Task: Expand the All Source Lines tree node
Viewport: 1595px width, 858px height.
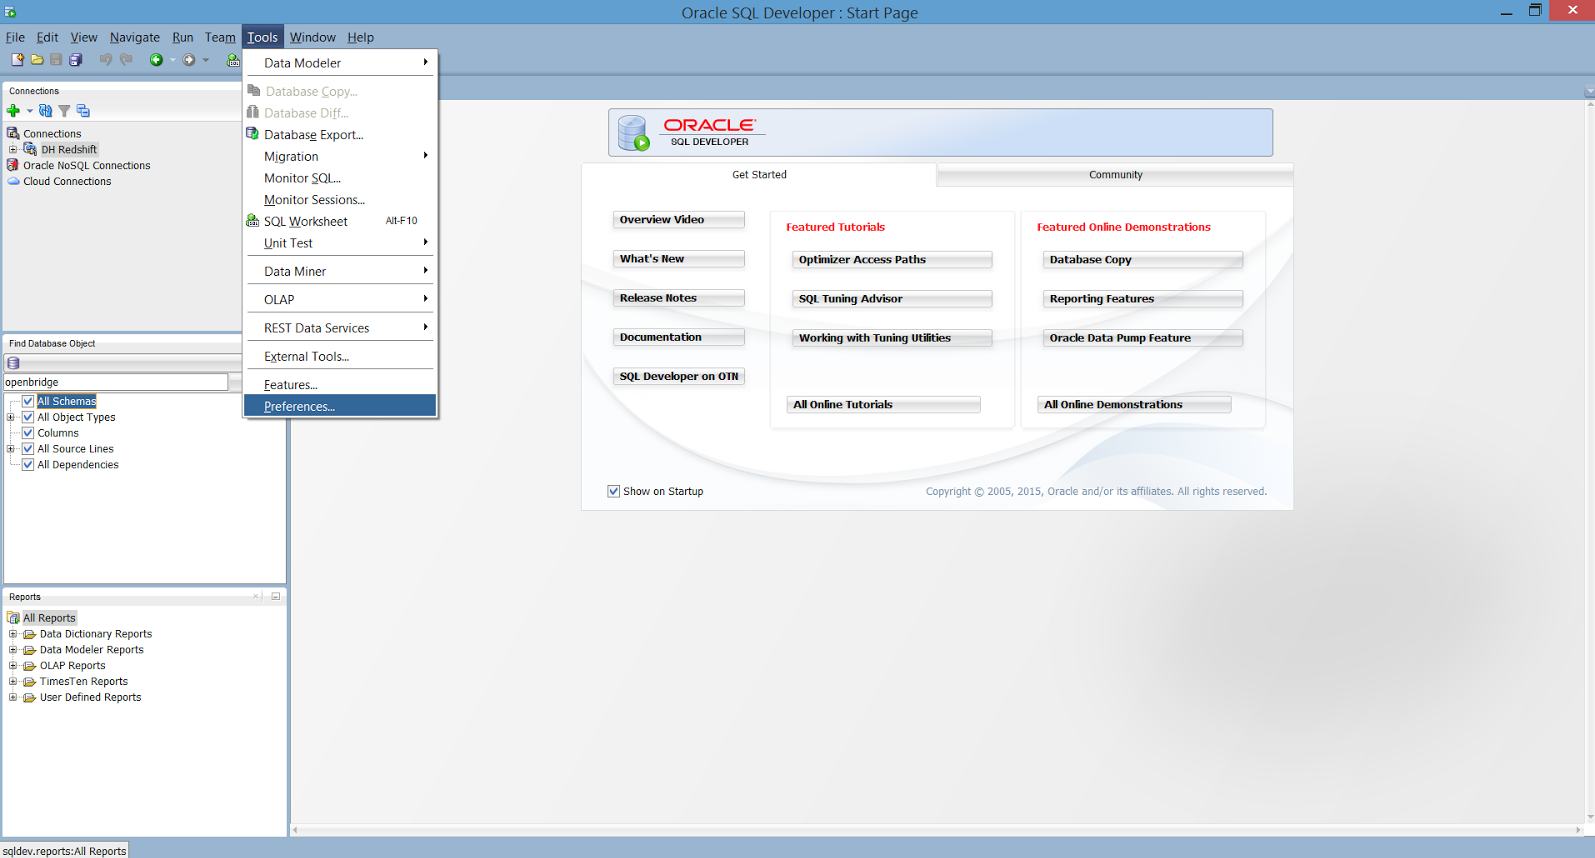Action: coord(11,449)
